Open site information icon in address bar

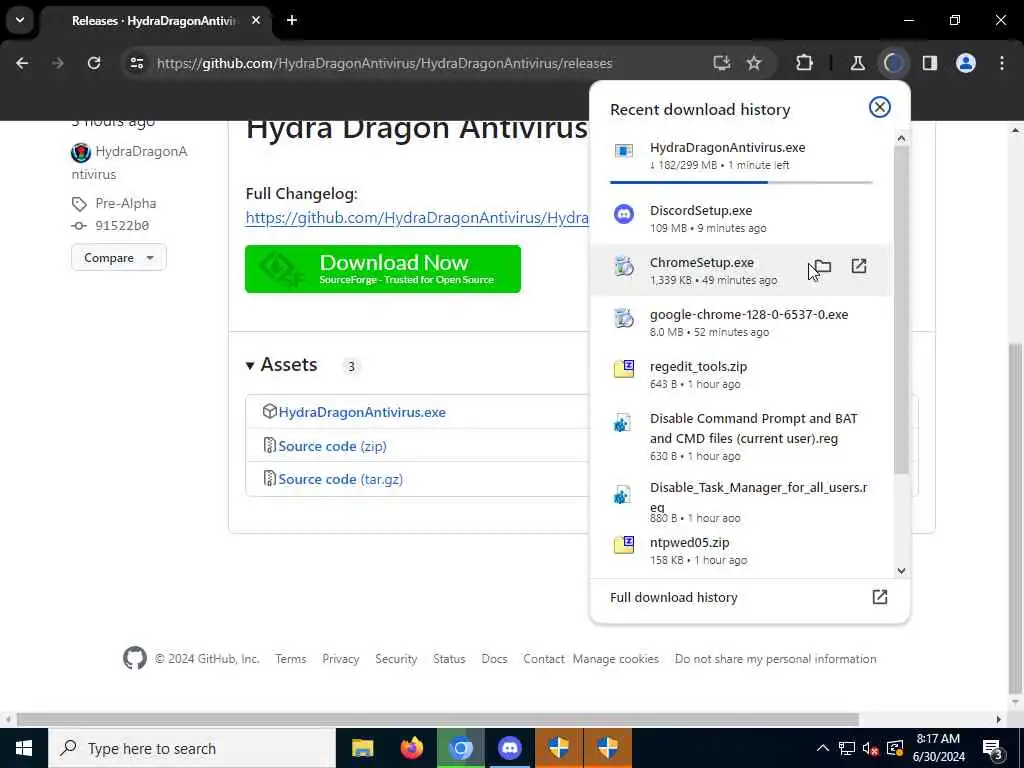click(x=136, y=63)
